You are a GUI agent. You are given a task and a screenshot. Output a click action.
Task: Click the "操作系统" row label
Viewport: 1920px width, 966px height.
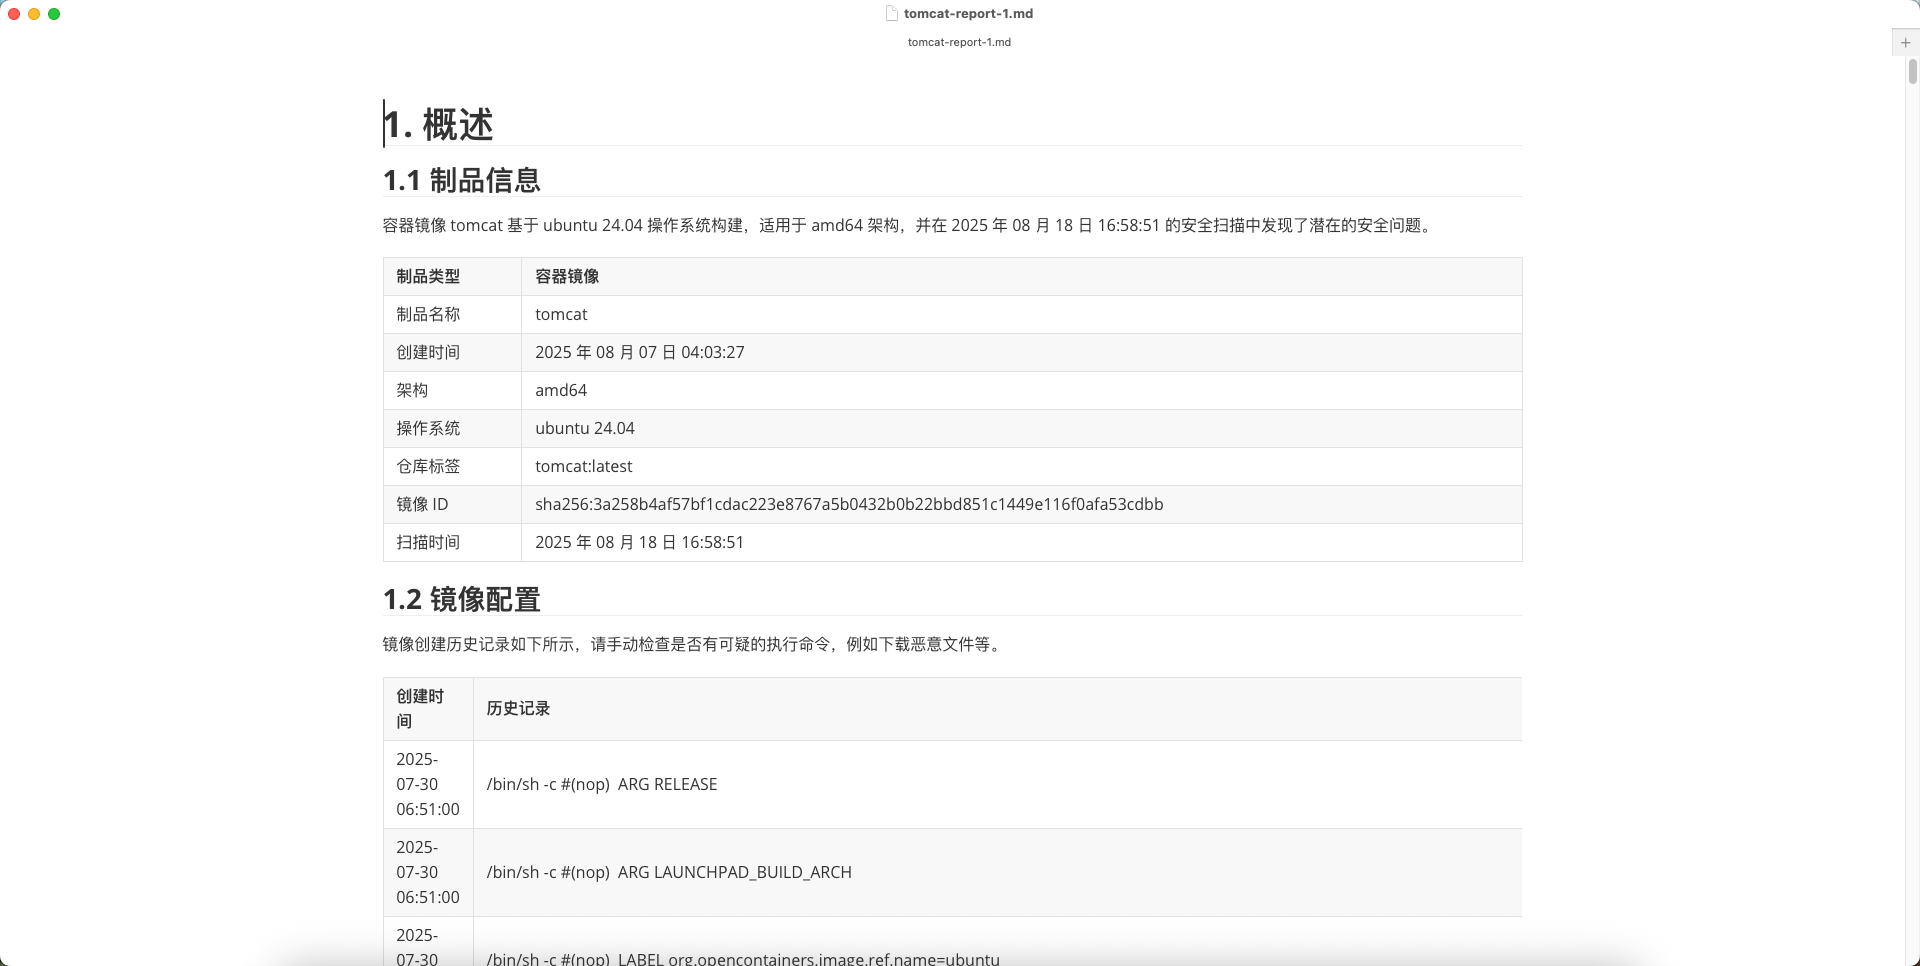click(x=428, y=429)
